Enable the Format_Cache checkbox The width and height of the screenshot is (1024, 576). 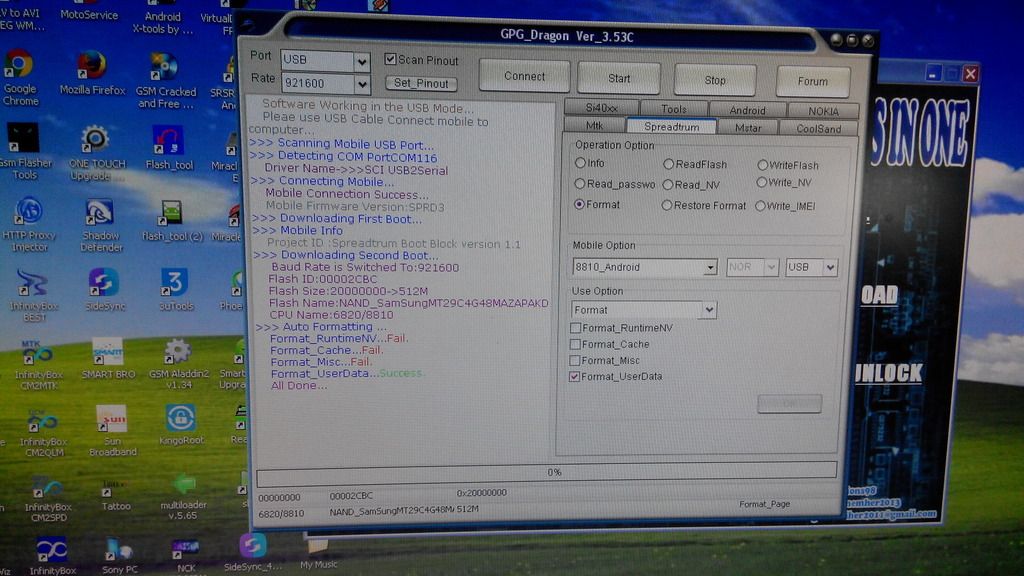click(575, 344)
